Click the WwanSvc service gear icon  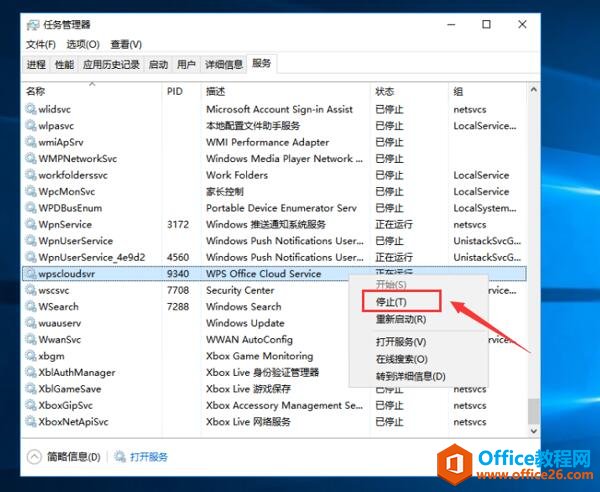[x=31, y=339]
